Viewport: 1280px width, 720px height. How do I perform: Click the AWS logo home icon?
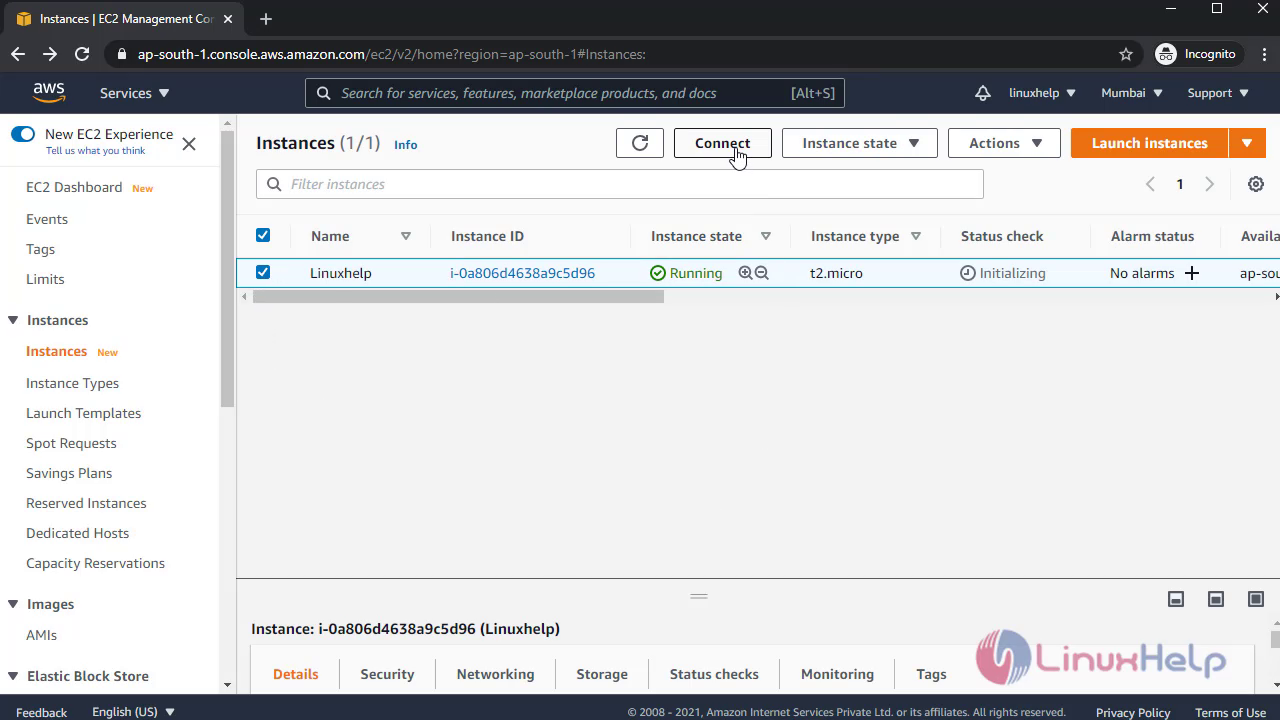coord(48,92)
